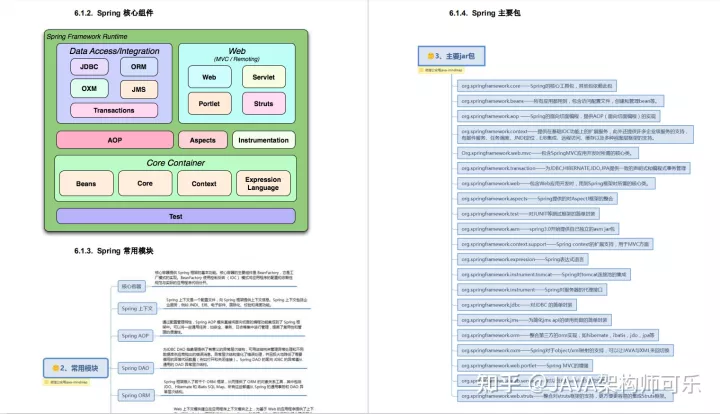720x414 pixels.
Task: Click the yellow note tag under '2、常用模块'
Action: 67,382
